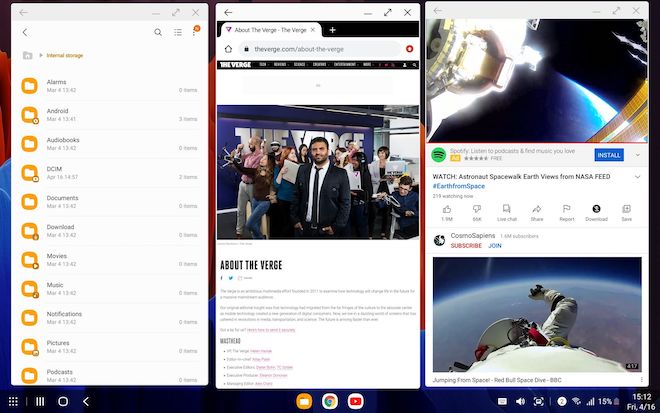Viewport: 660px width, 413px height.
Task: Click the playing spacewalk video
Action: [x=537, y=80]
